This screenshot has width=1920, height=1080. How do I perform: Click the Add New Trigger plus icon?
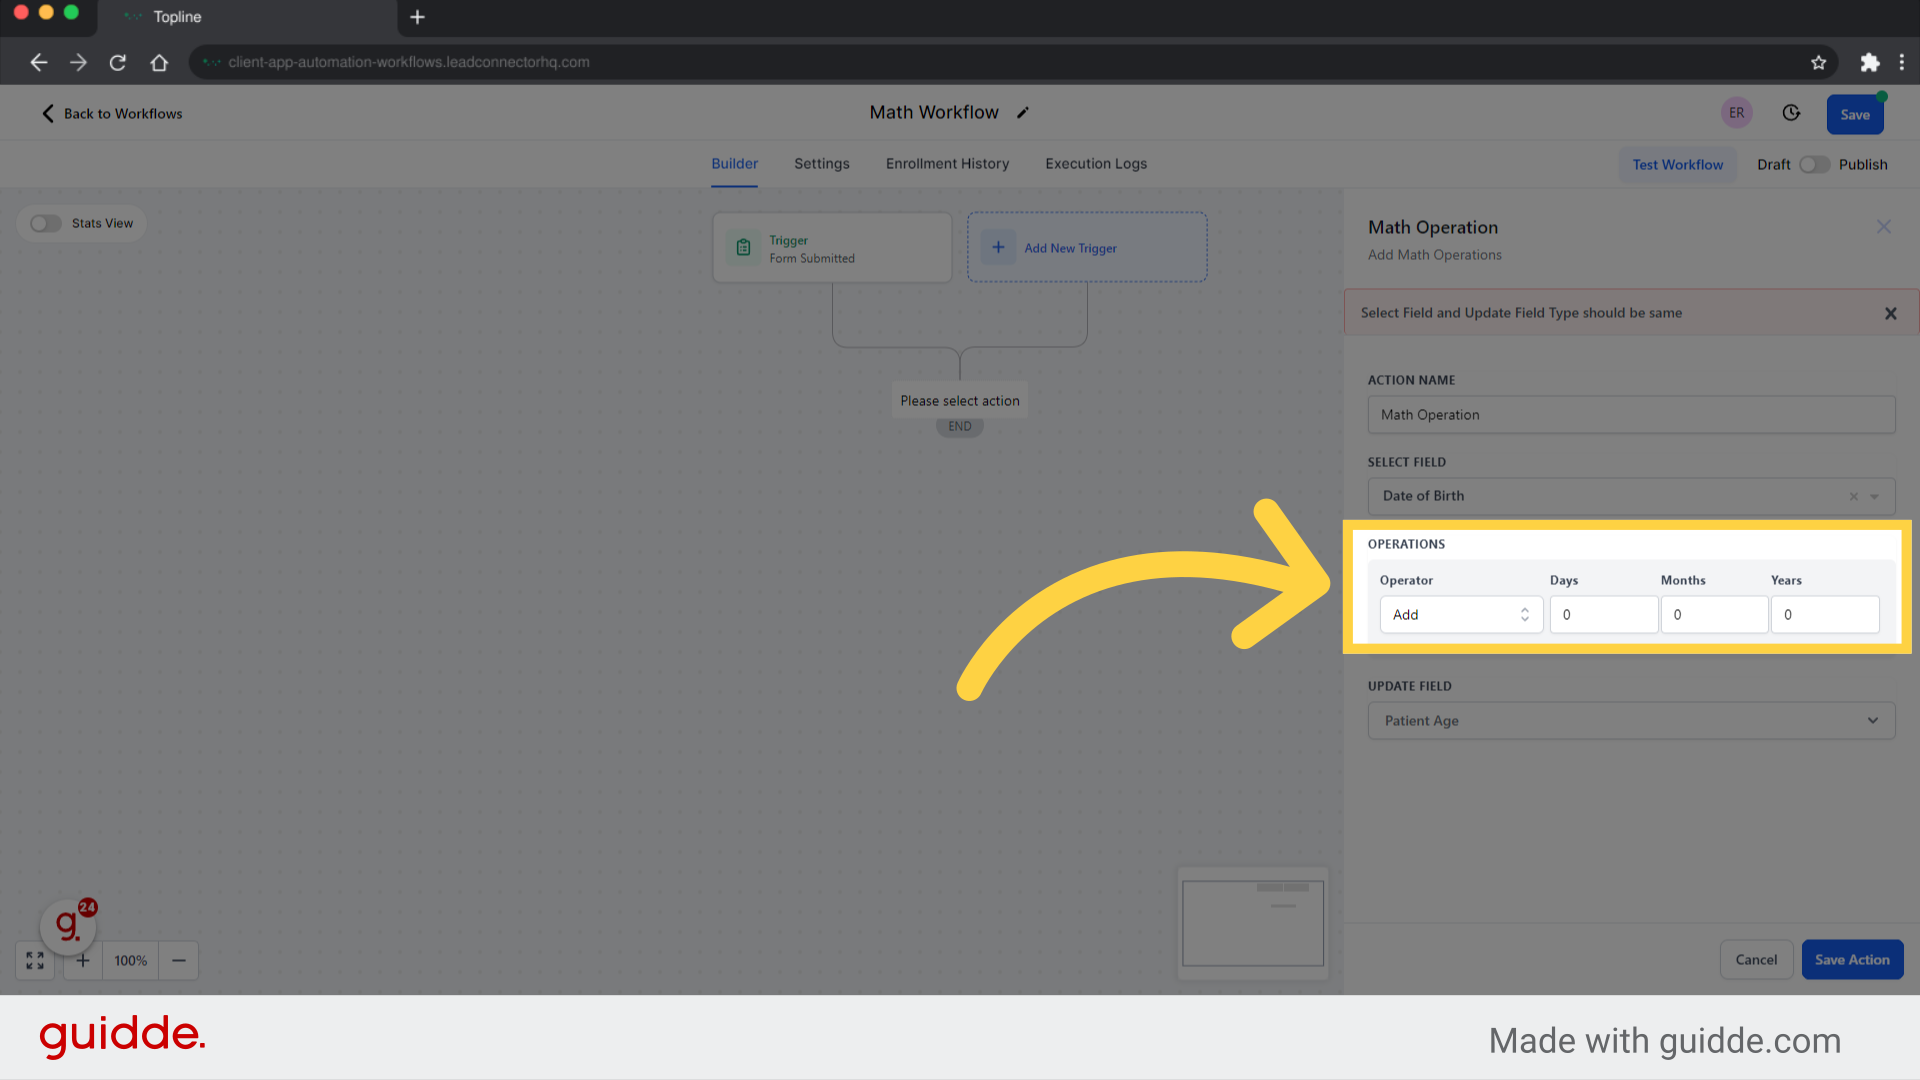tap(998, 248)
